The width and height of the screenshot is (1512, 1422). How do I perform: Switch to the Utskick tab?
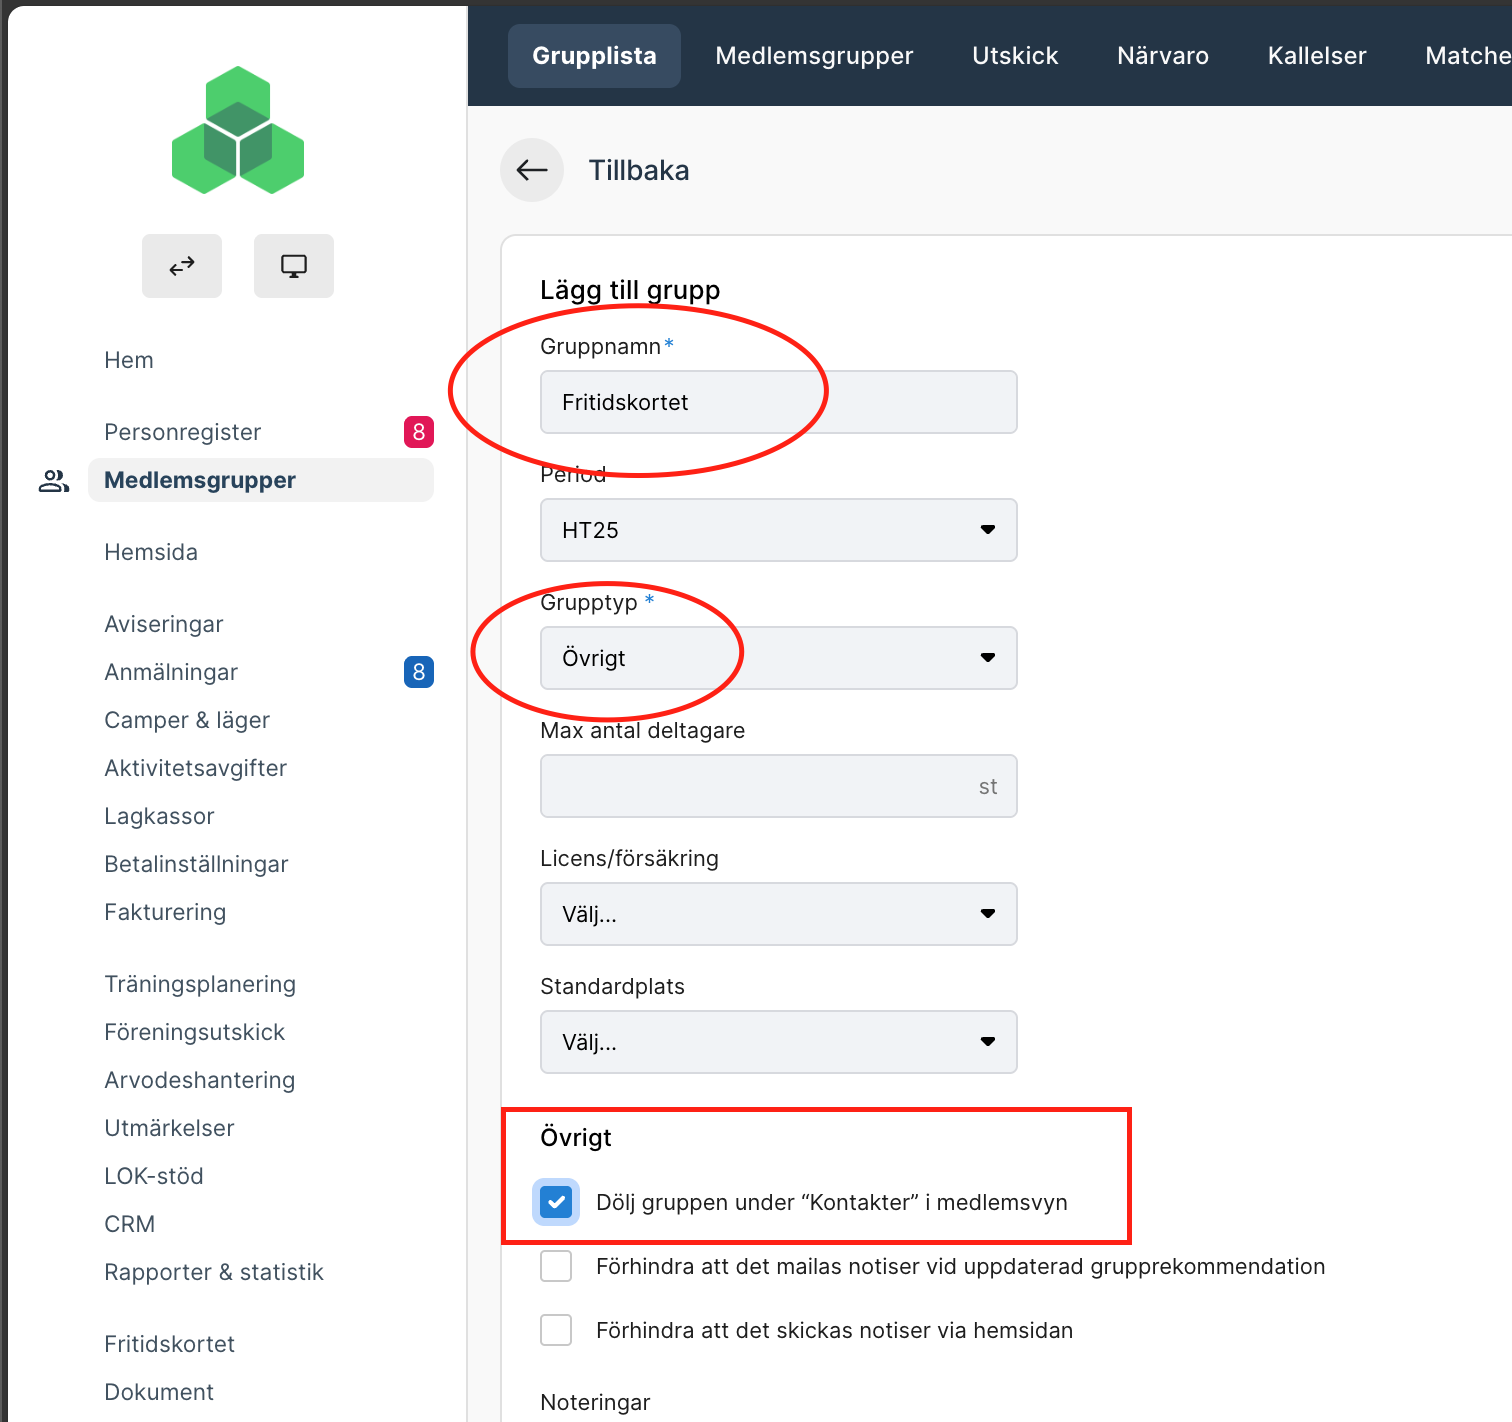(x=1015, y=56)
